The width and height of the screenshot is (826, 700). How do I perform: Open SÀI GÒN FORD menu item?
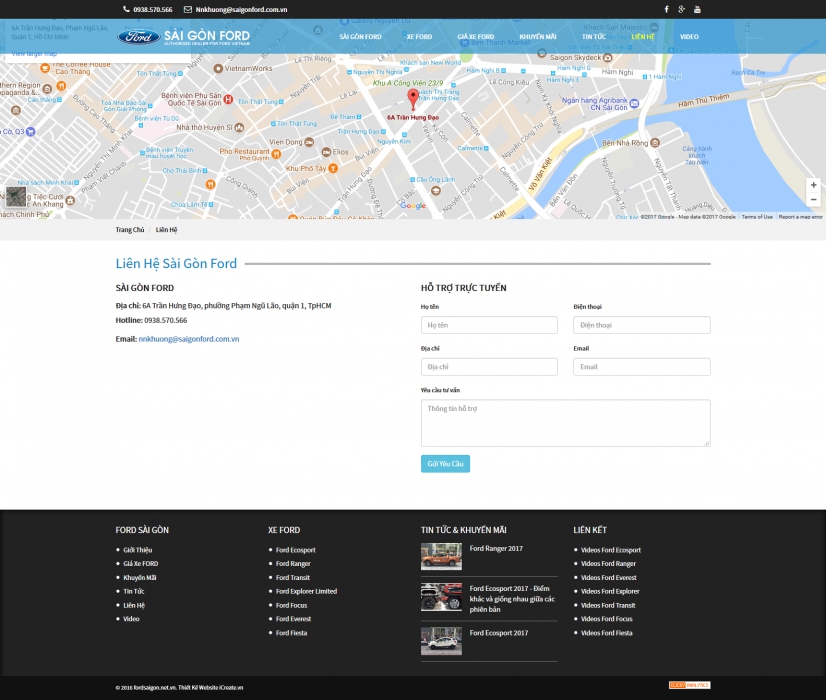tap(360, 37)
